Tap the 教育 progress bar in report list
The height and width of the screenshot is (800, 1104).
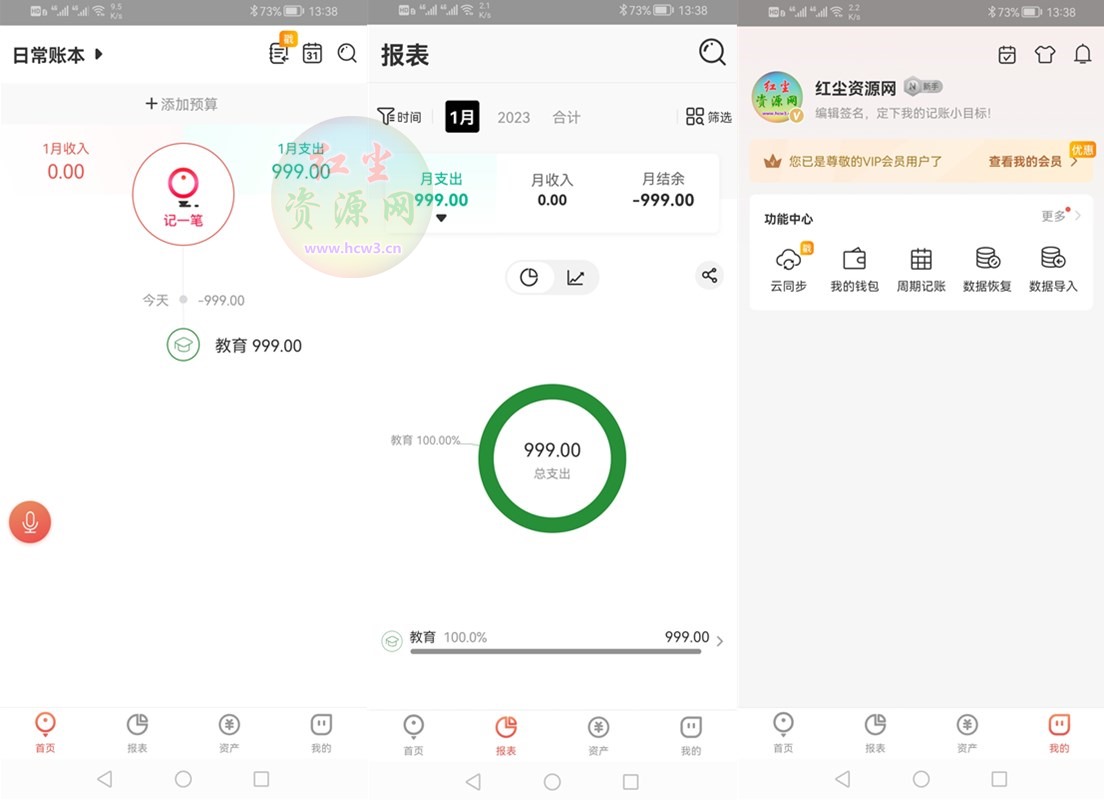556,651
